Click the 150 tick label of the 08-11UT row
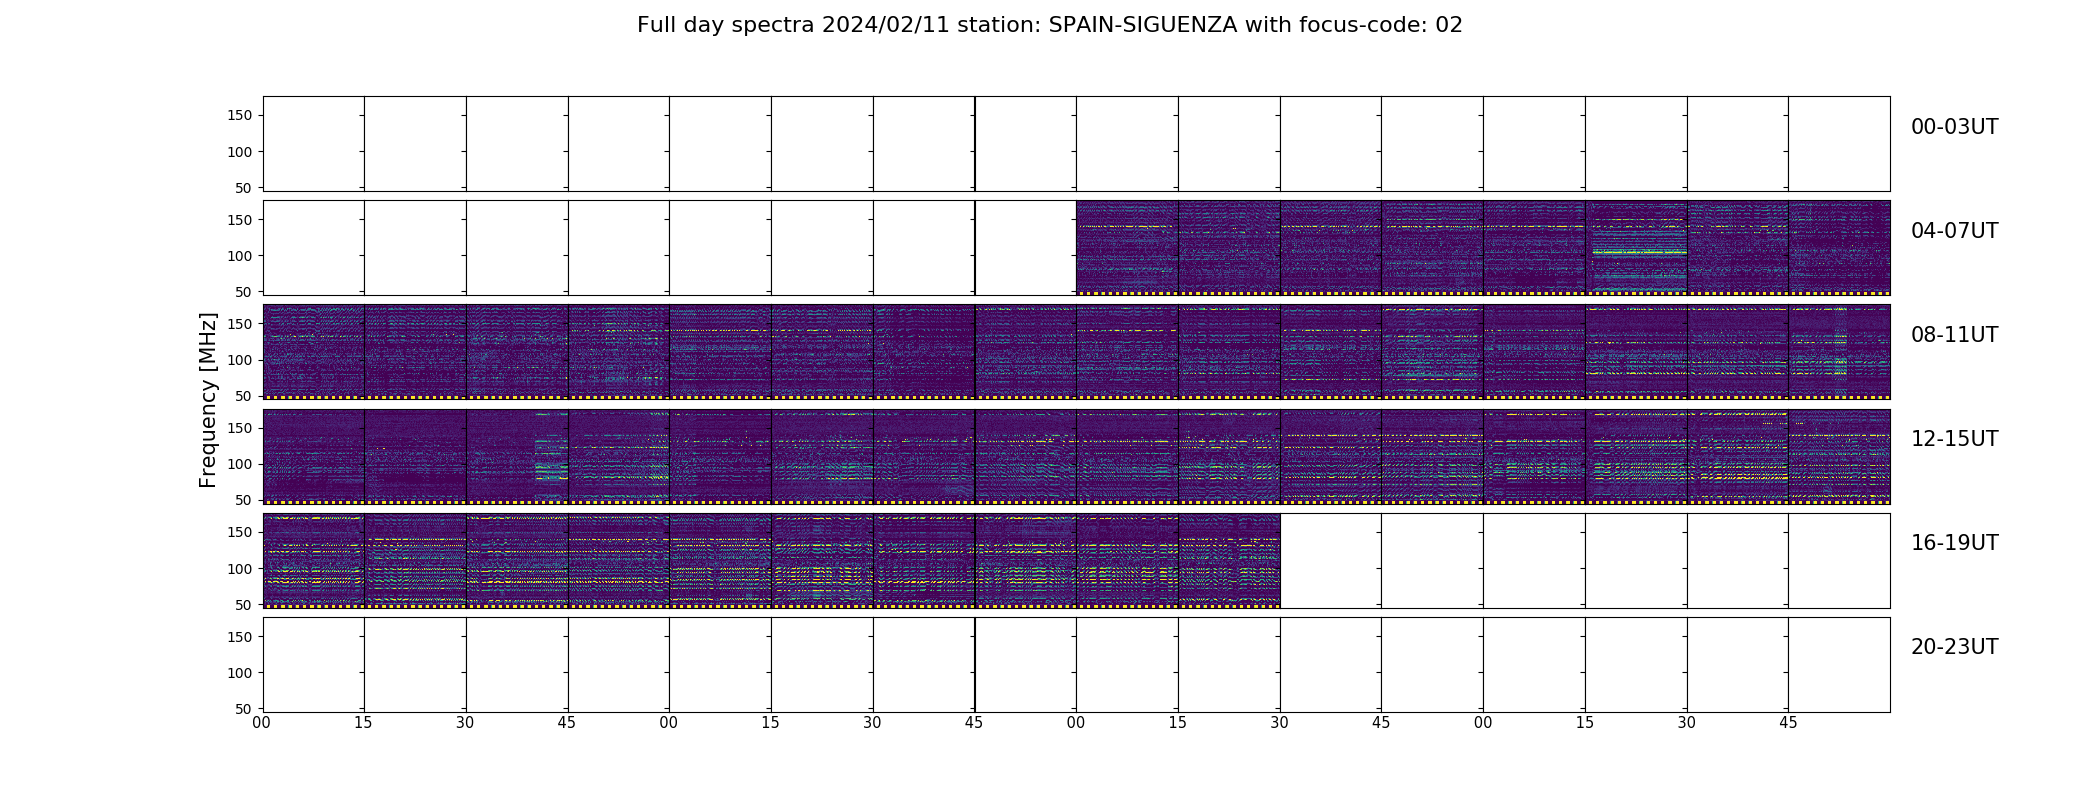 (240, 324)
